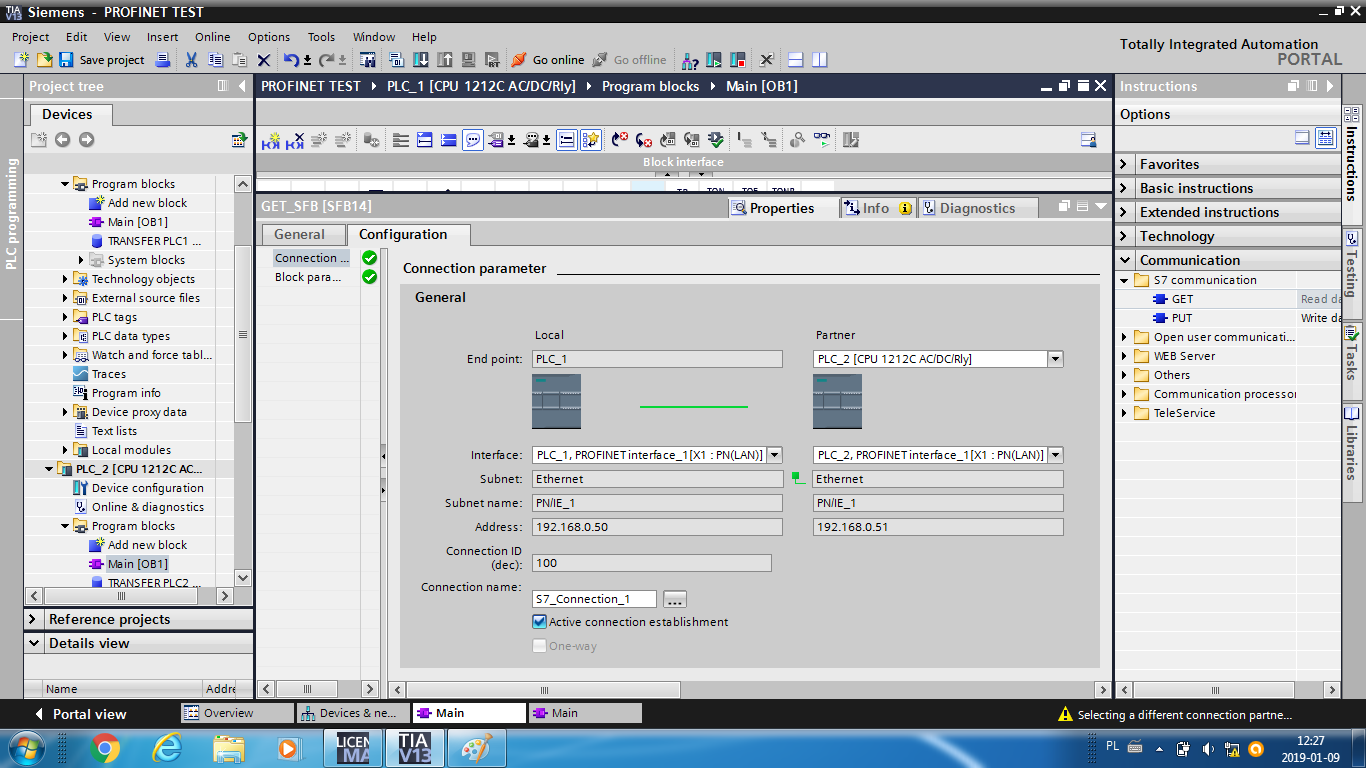Screen dimensions: 1366x768
Task: Click the Connection ID field
Action: [x=652, y=563]
